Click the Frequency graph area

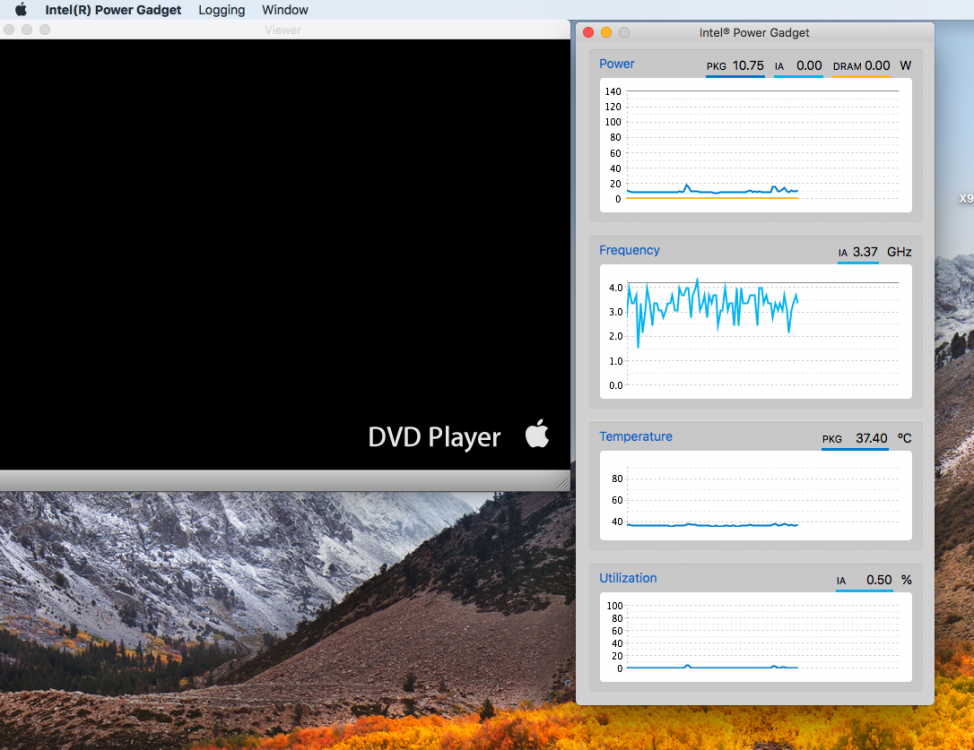(755, 331)
